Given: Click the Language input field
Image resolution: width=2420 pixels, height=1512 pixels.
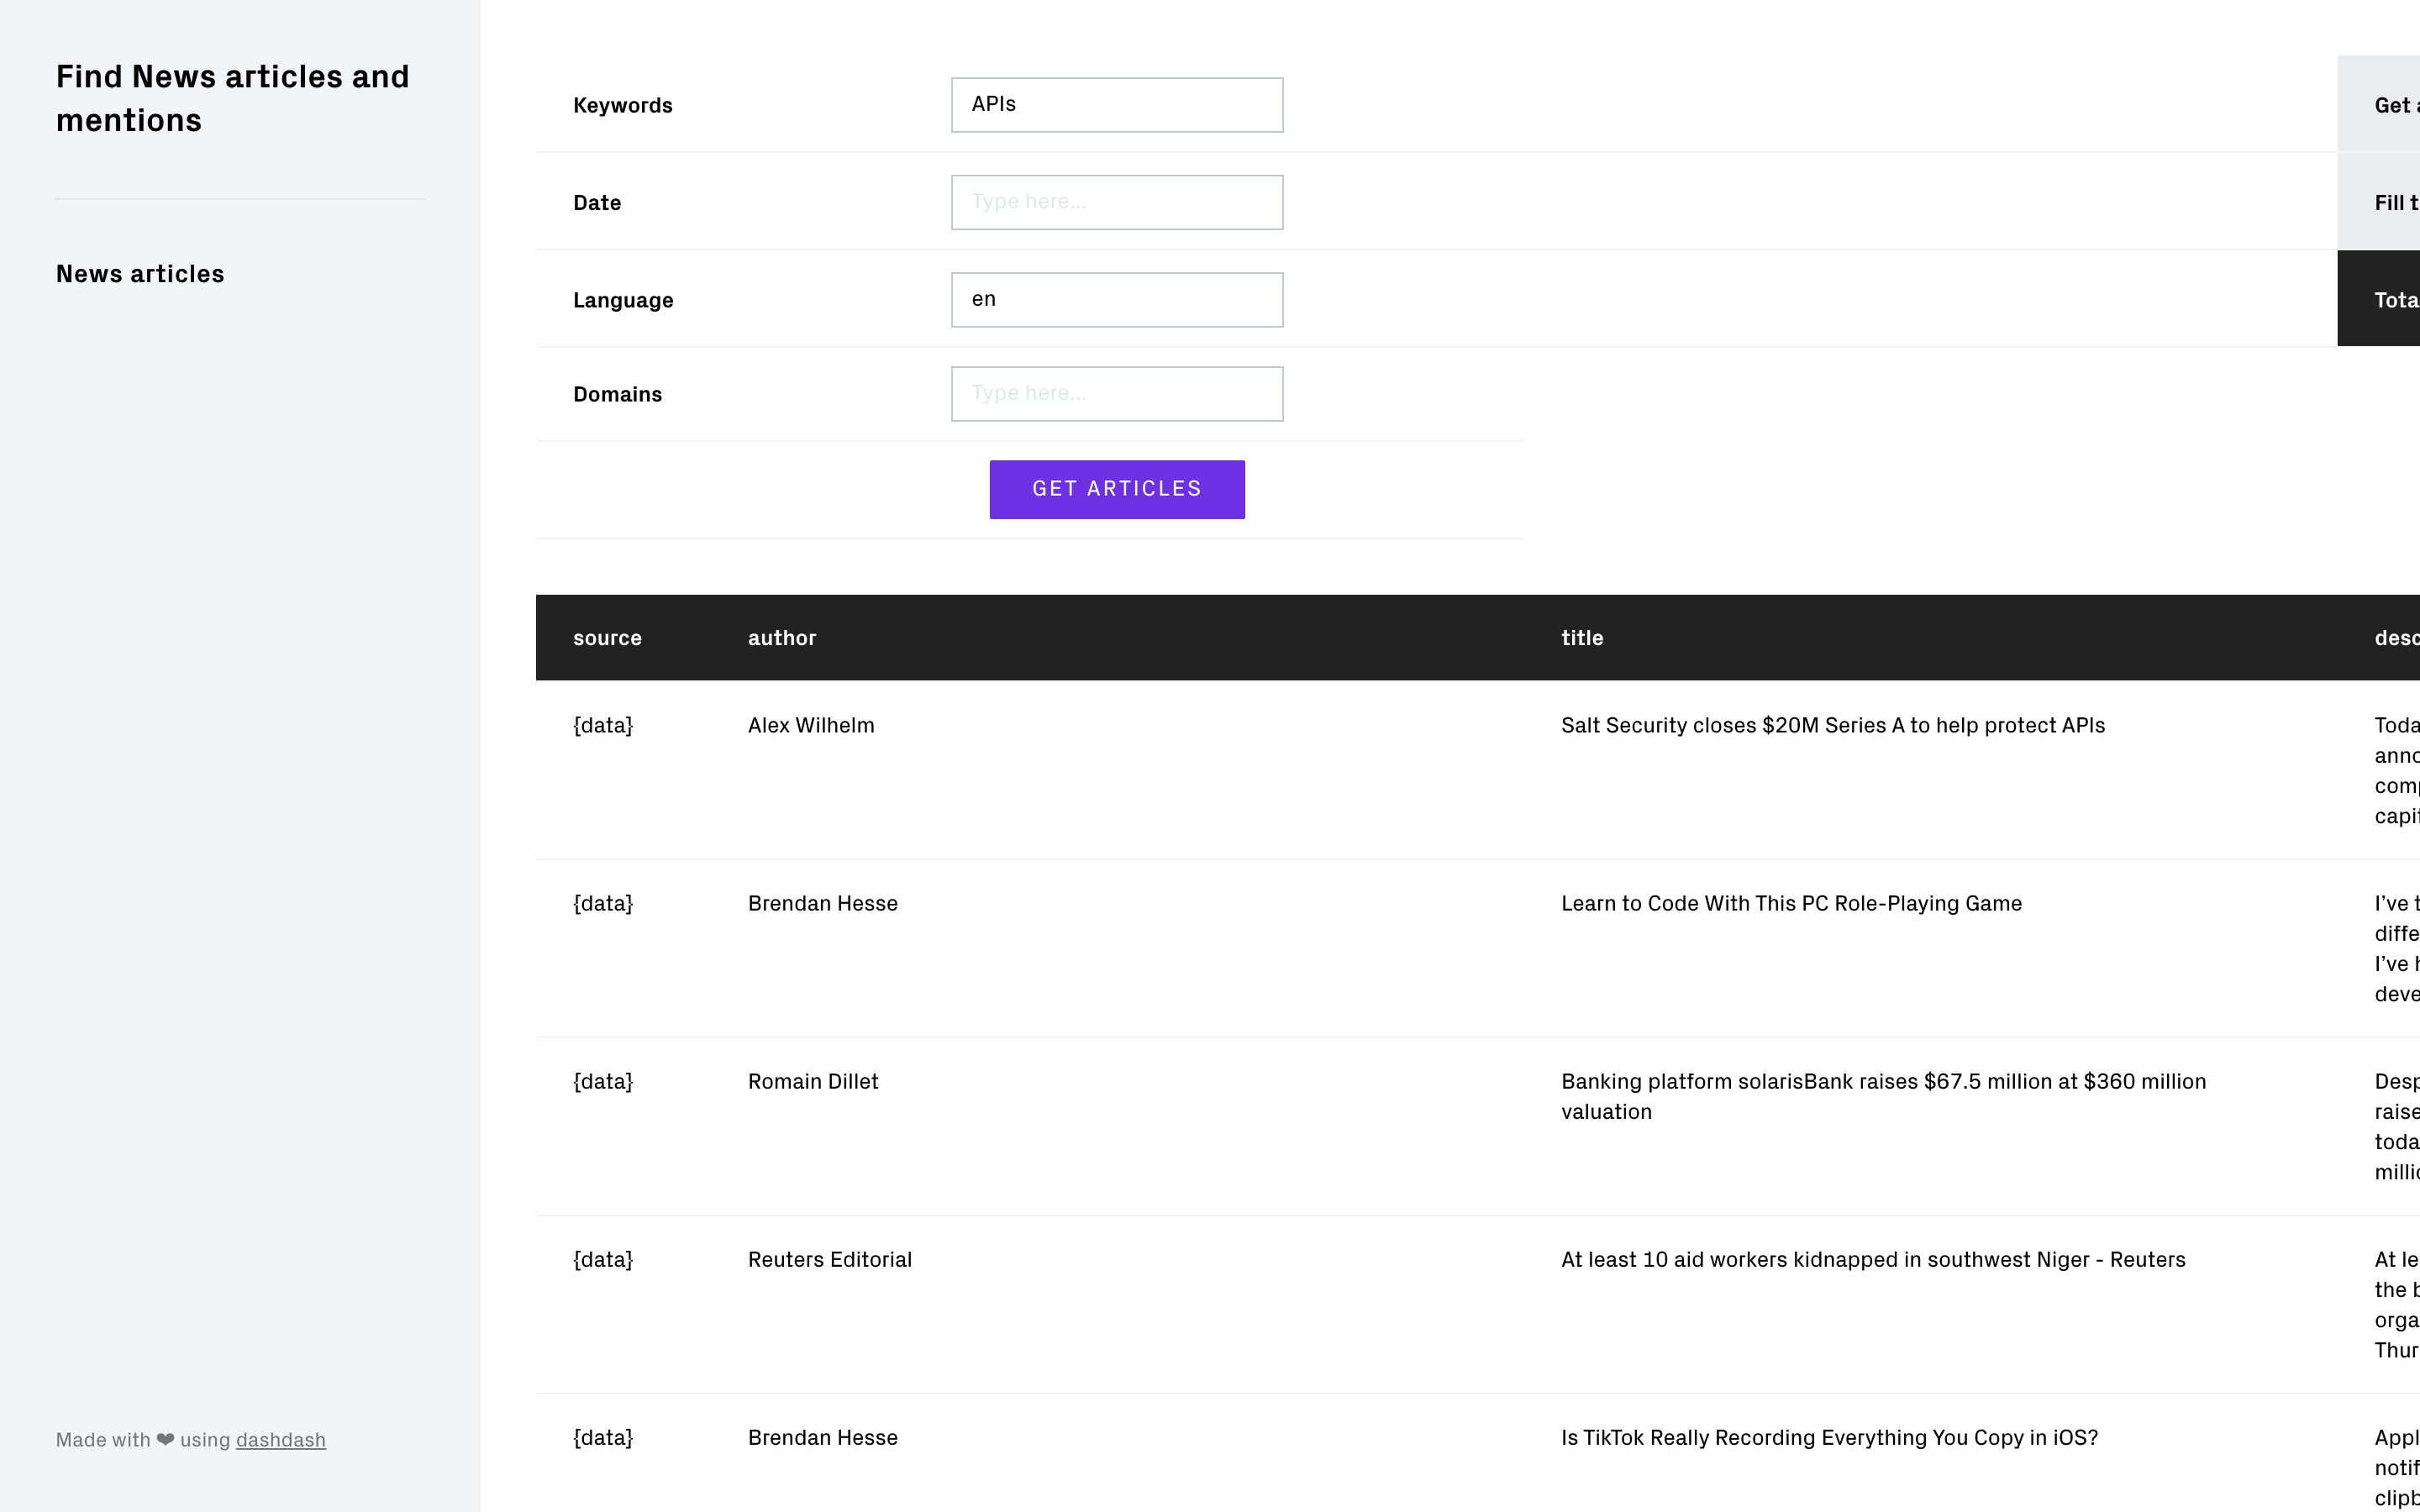Looking at the screenshot, I should pyautogui.click(x=1116, y=300).
